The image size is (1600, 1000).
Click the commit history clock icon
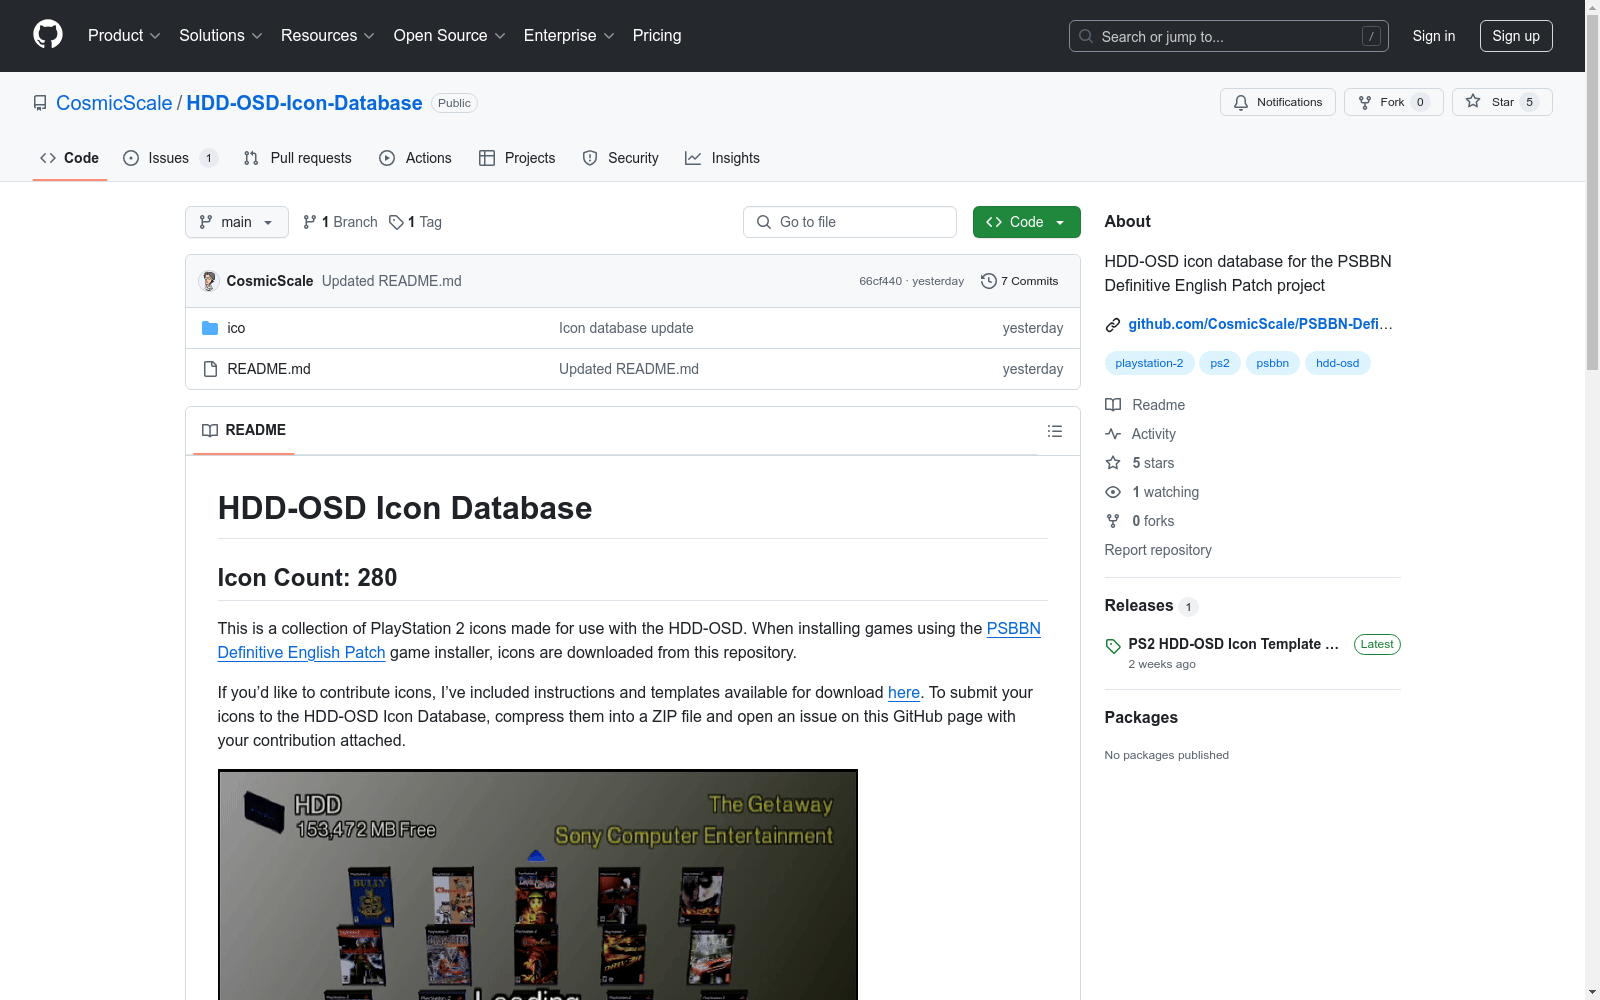tap(989, 281)
